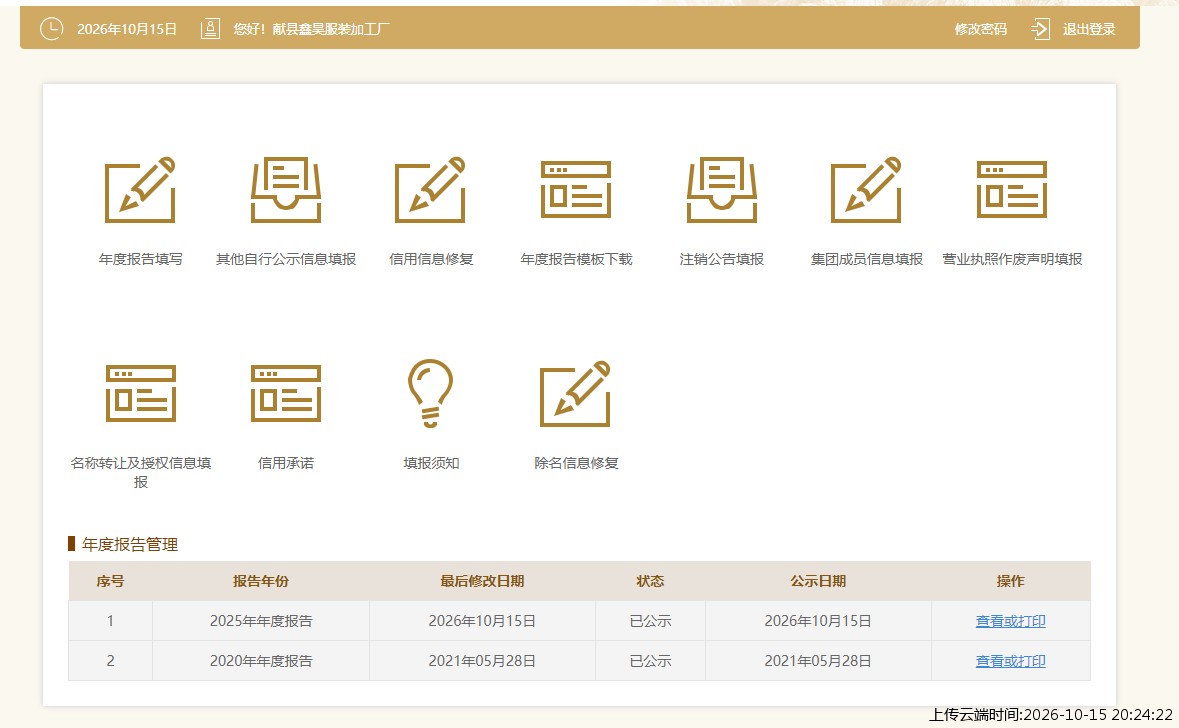
Task: Click the 已公示 status in the 2020 row
Action: point(650,661)
